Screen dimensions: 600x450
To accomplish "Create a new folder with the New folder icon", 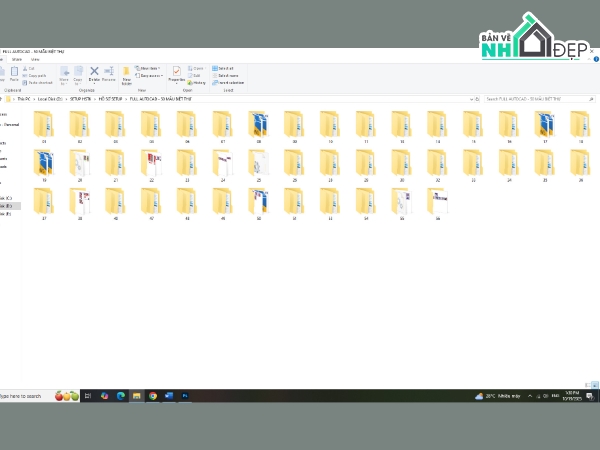I will click(x=127, y=74).
